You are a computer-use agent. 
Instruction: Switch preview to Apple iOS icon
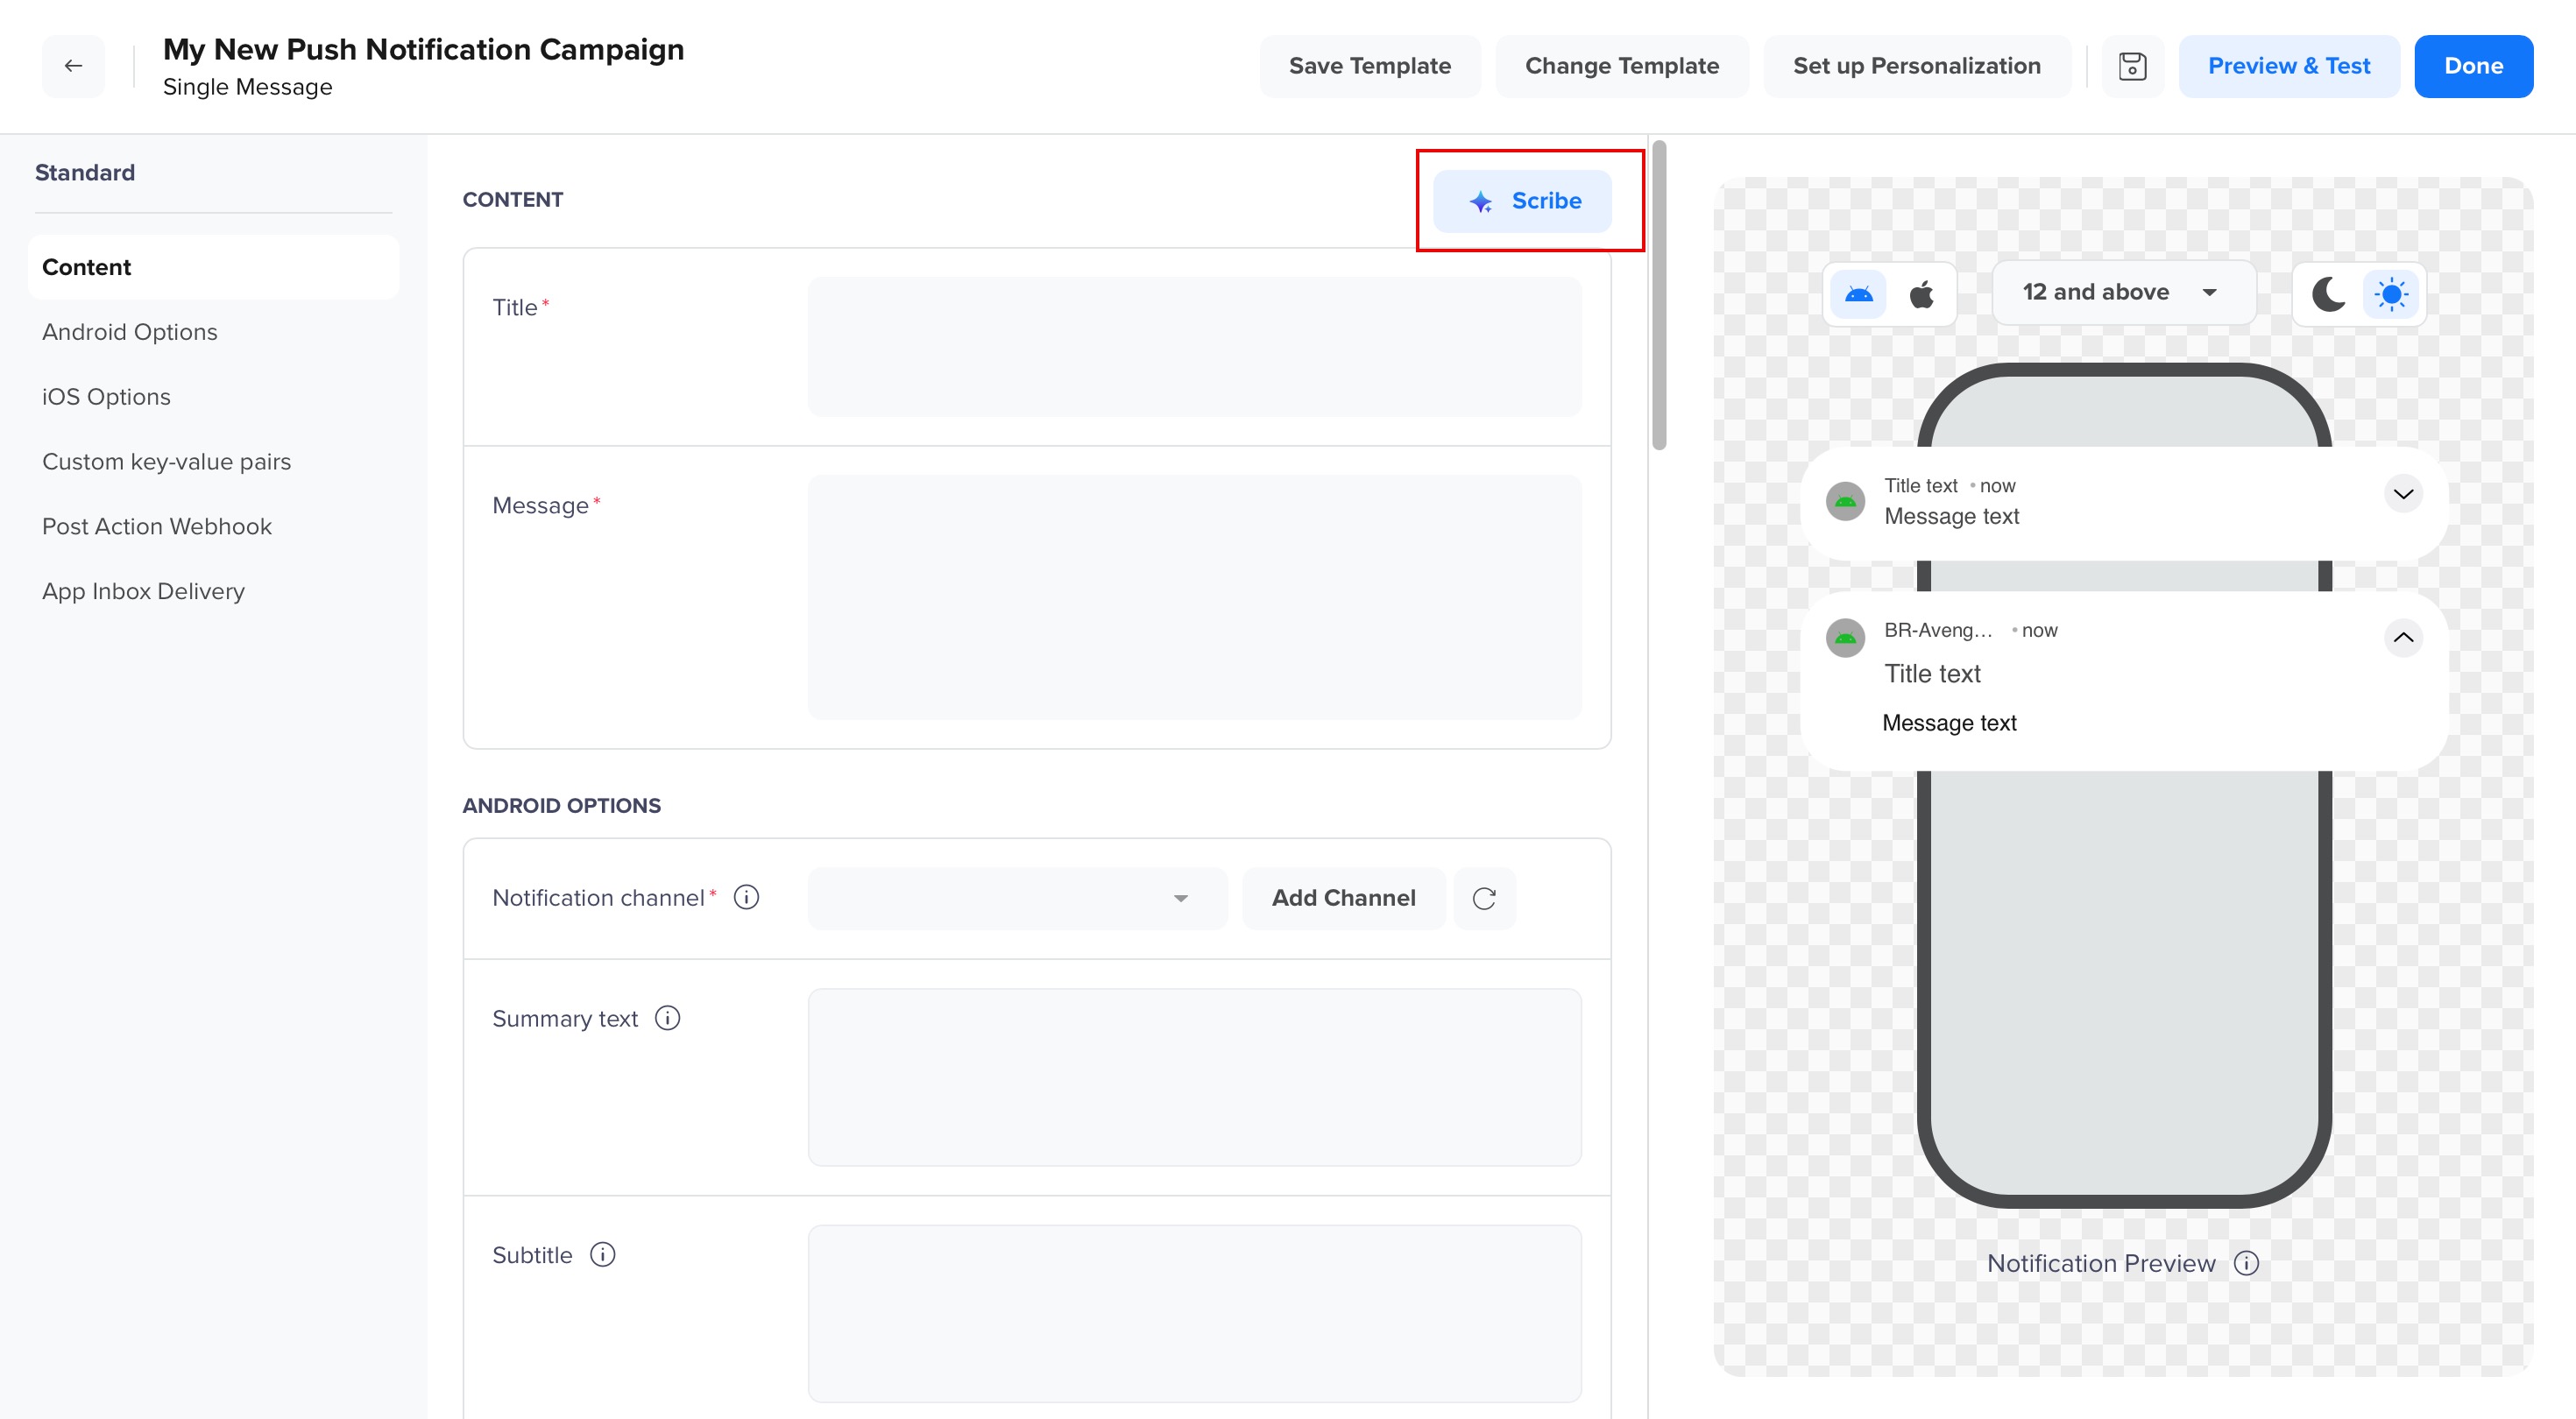pyautogui.click(x=1922, y=294)
